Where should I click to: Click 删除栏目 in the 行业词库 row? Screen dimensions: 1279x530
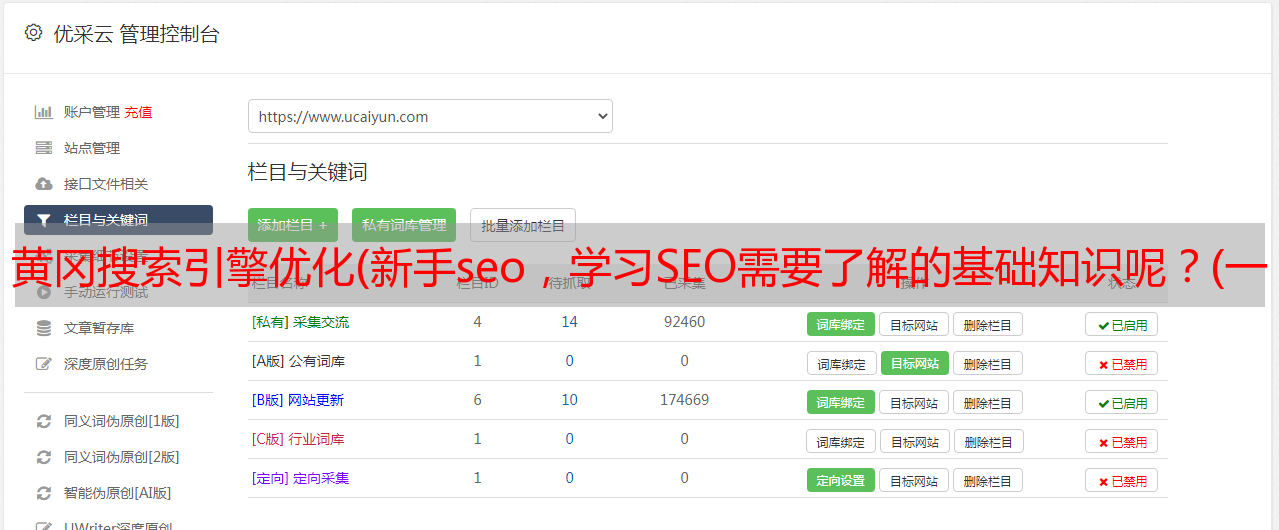(x=988, y=441)
